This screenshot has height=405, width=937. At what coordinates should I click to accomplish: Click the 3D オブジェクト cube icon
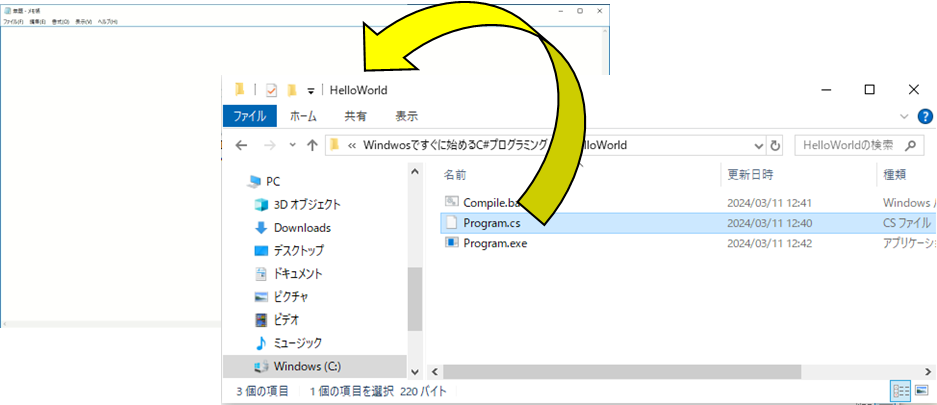pyautogui.click(x=261, y=204)
